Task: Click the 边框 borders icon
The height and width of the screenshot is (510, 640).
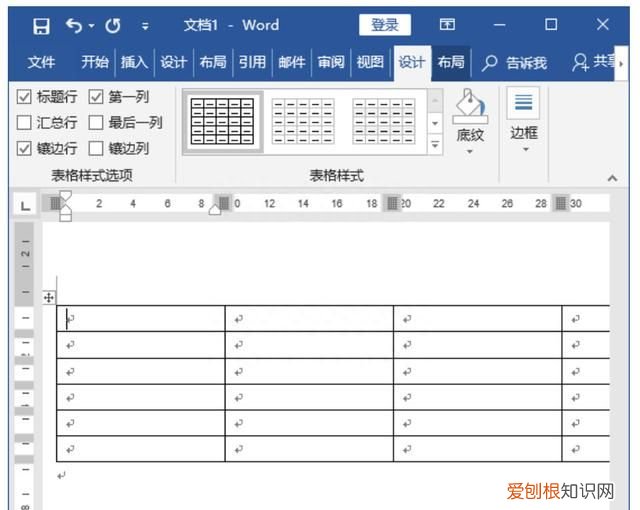Action: coord(523,103)
